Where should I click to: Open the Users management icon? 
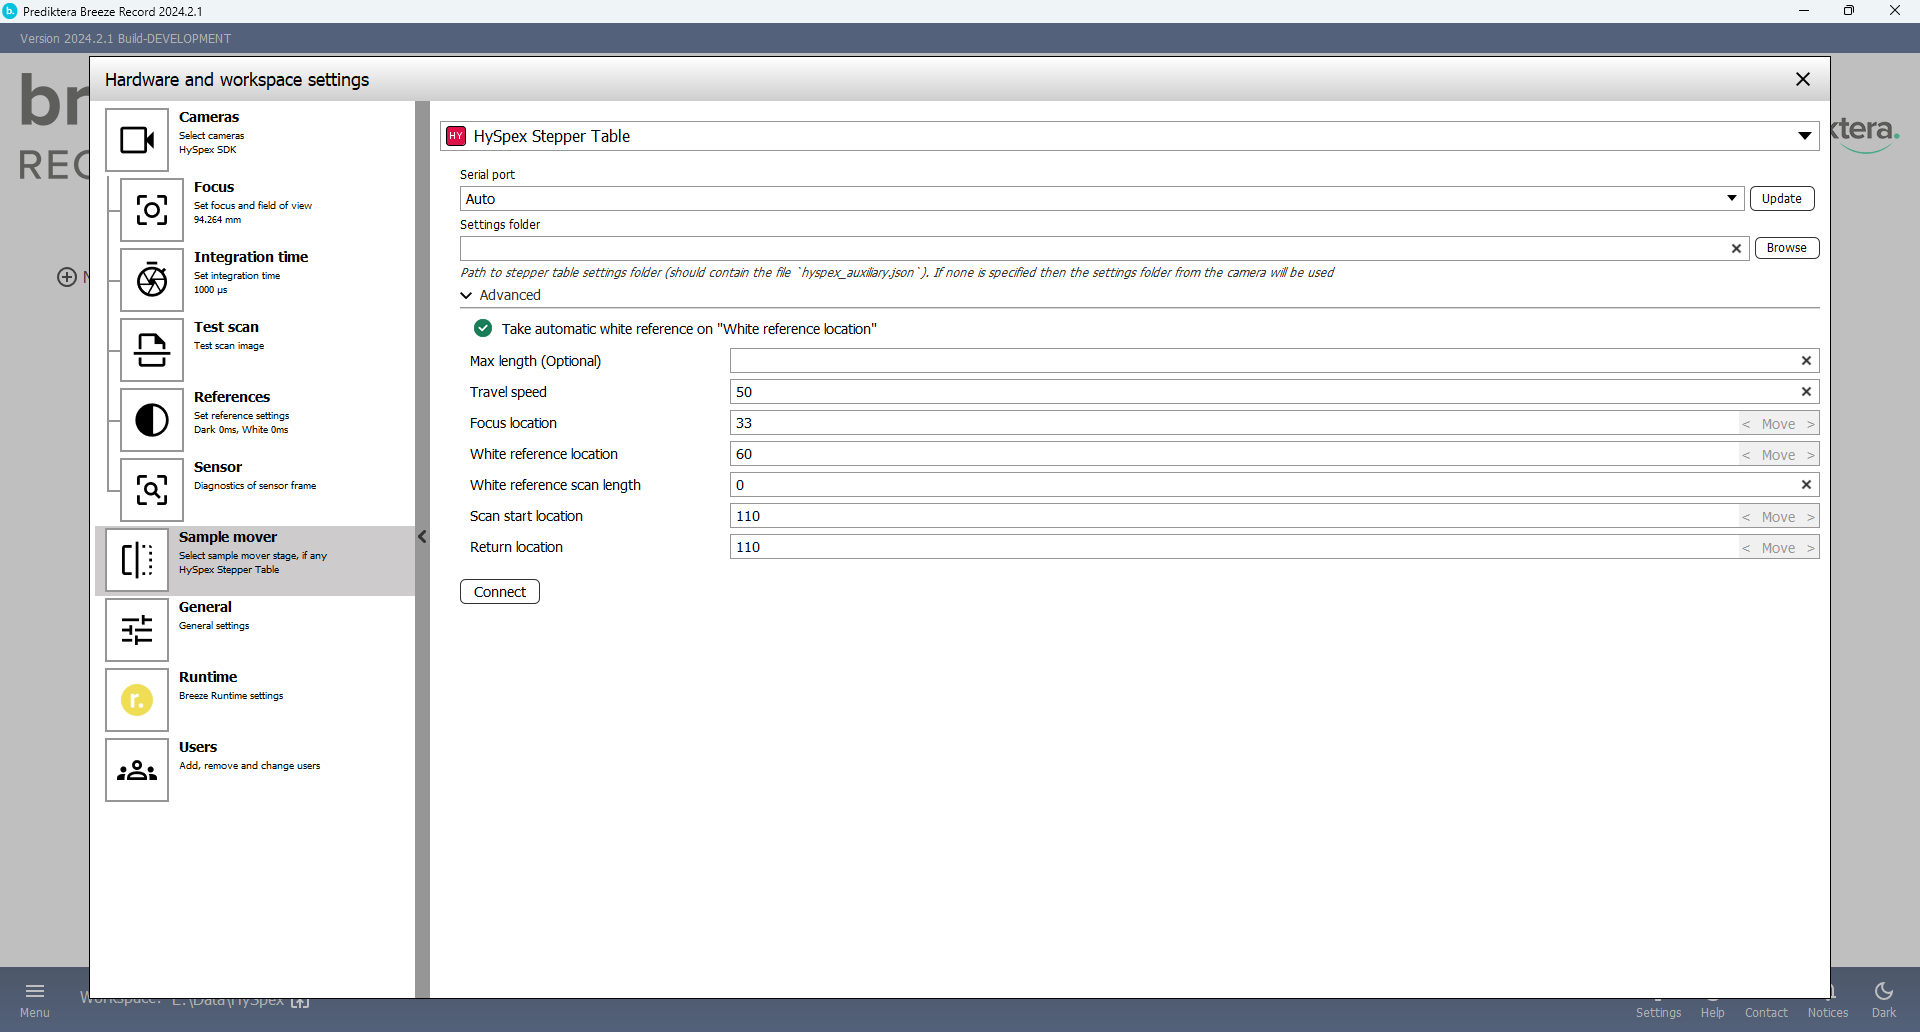tap(137, 770)
